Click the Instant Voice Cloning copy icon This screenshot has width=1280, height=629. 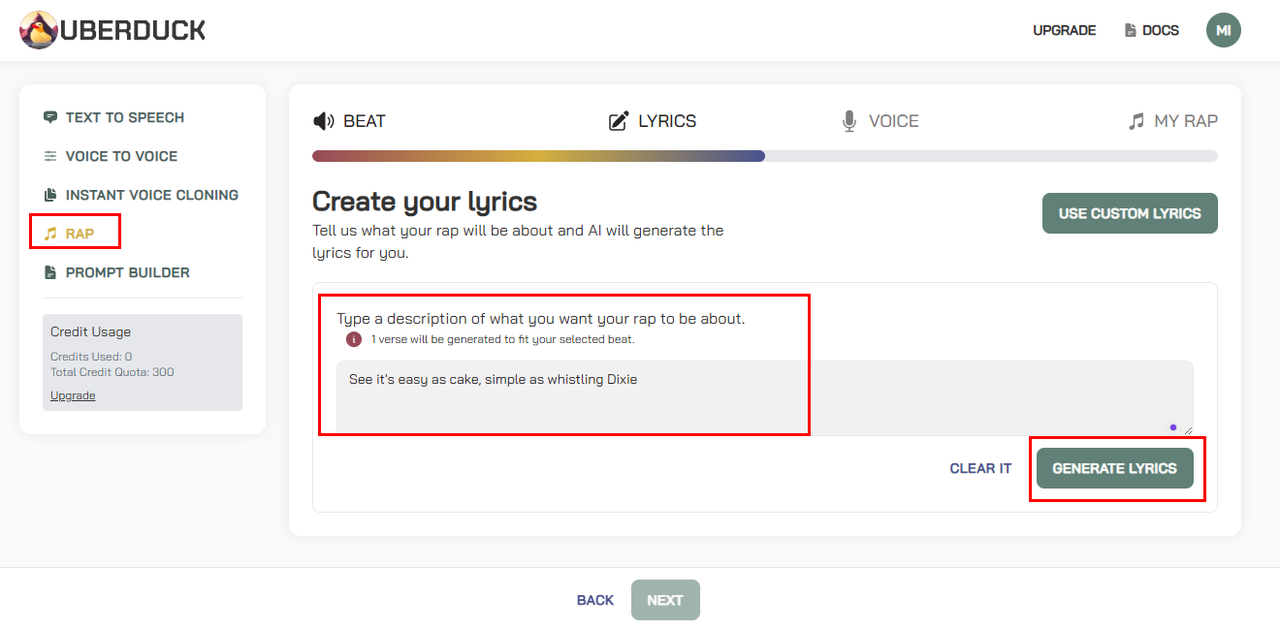(50, 195)
